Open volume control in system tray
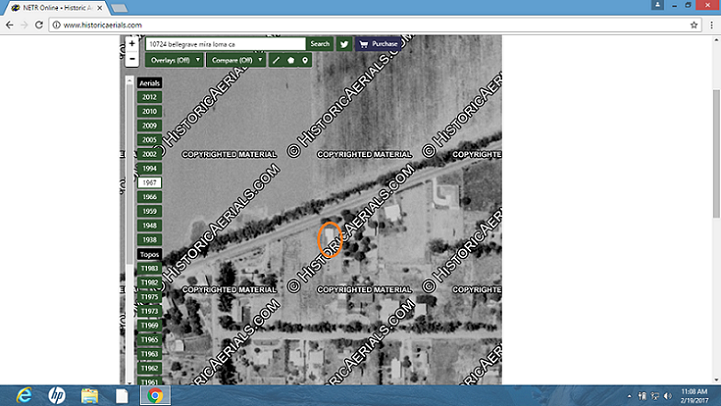This screenshot has width=721, height=406. click(668, 395)
